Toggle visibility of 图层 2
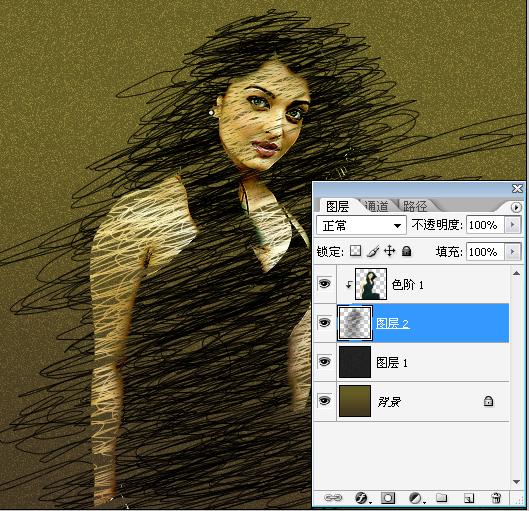This screenshot has width=529, height=511. coord(325,323)
